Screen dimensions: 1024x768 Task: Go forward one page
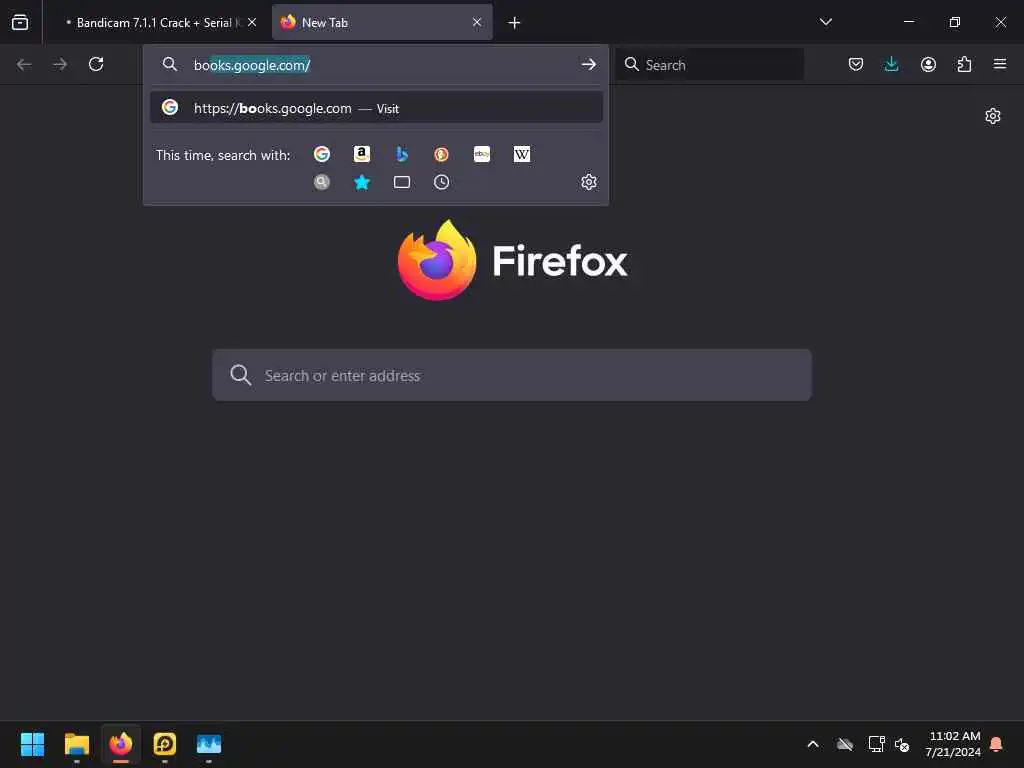(x=60, y=64)
